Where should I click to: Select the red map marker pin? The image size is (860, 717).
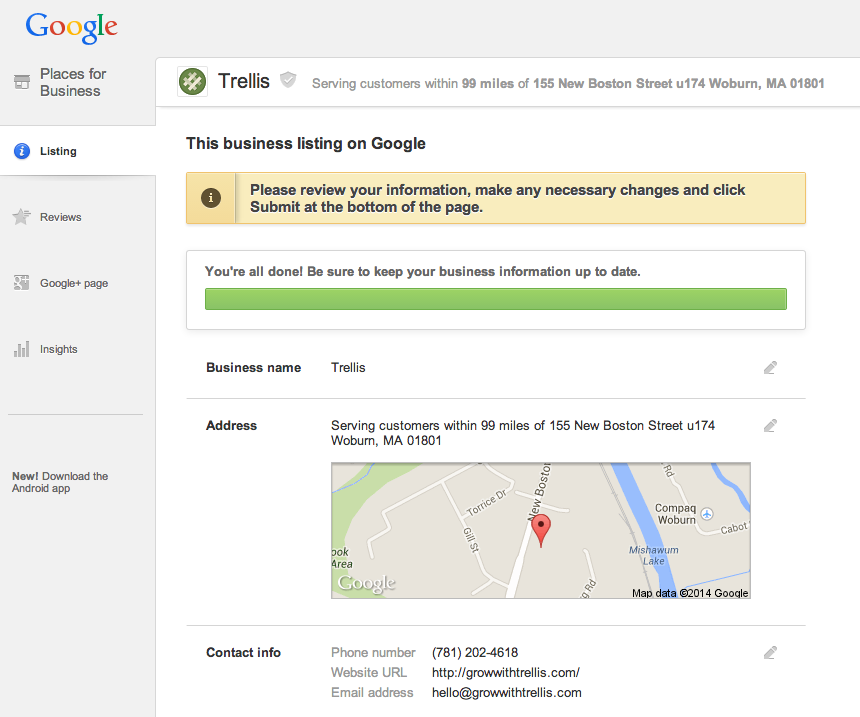[541, 527]
